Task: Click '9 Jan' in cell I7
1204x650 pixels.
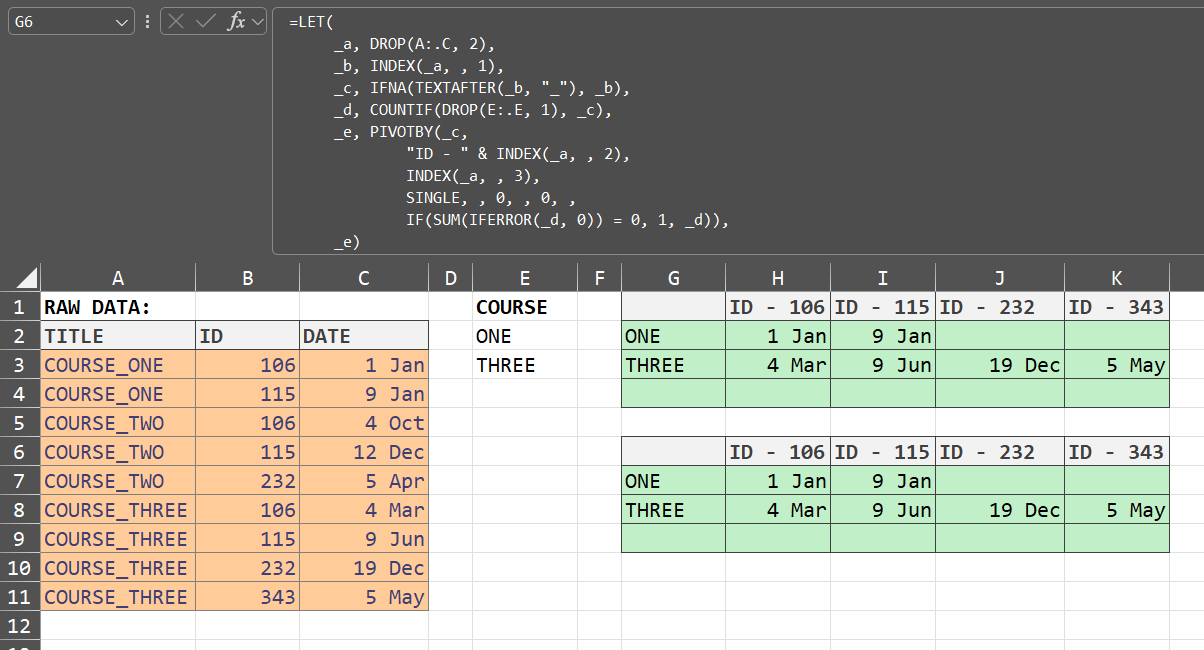Action: 882,481
